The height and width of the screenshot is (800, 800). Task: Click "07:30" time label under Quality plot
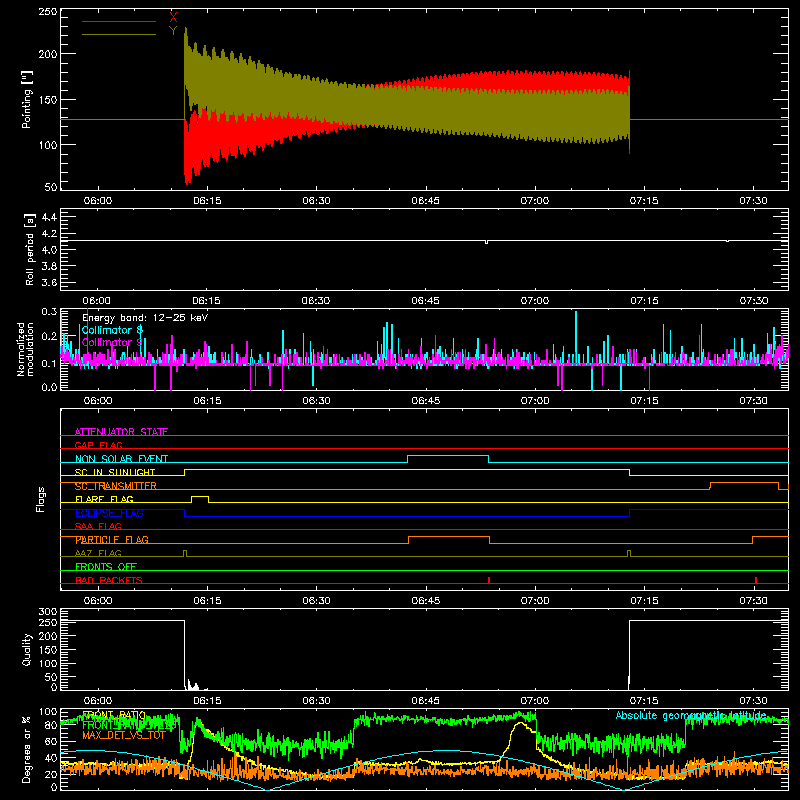point(753,701)
